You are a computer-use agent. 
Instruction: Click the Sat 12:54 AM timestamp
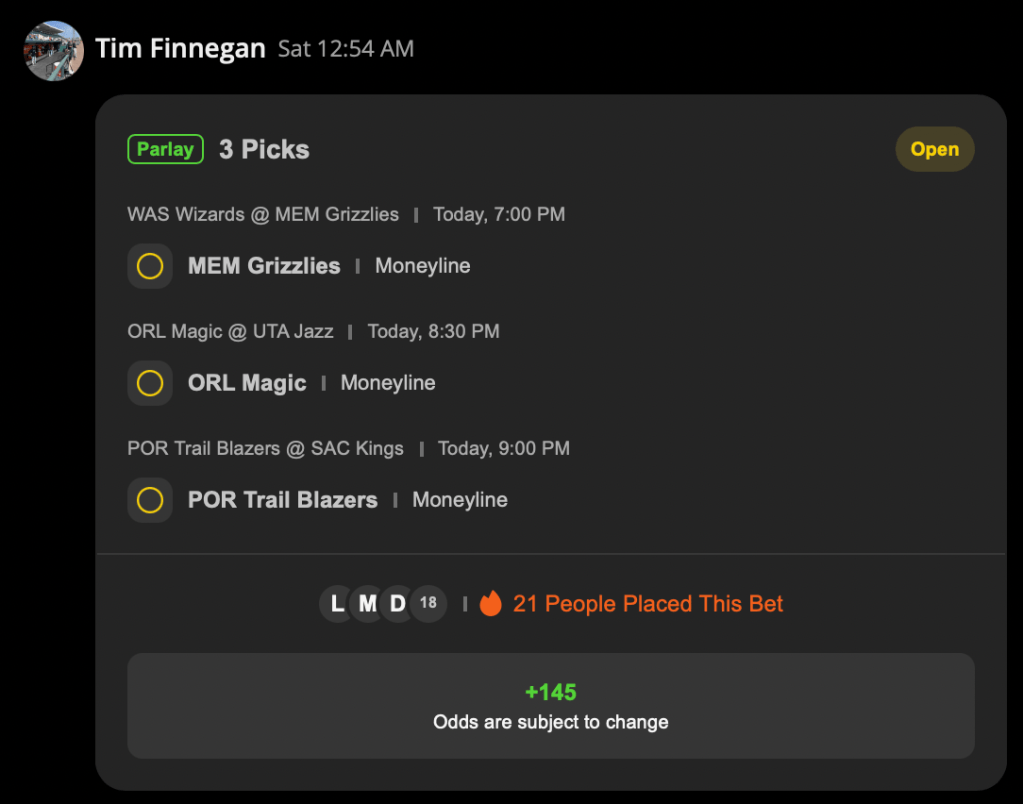[x=346, y=49]
